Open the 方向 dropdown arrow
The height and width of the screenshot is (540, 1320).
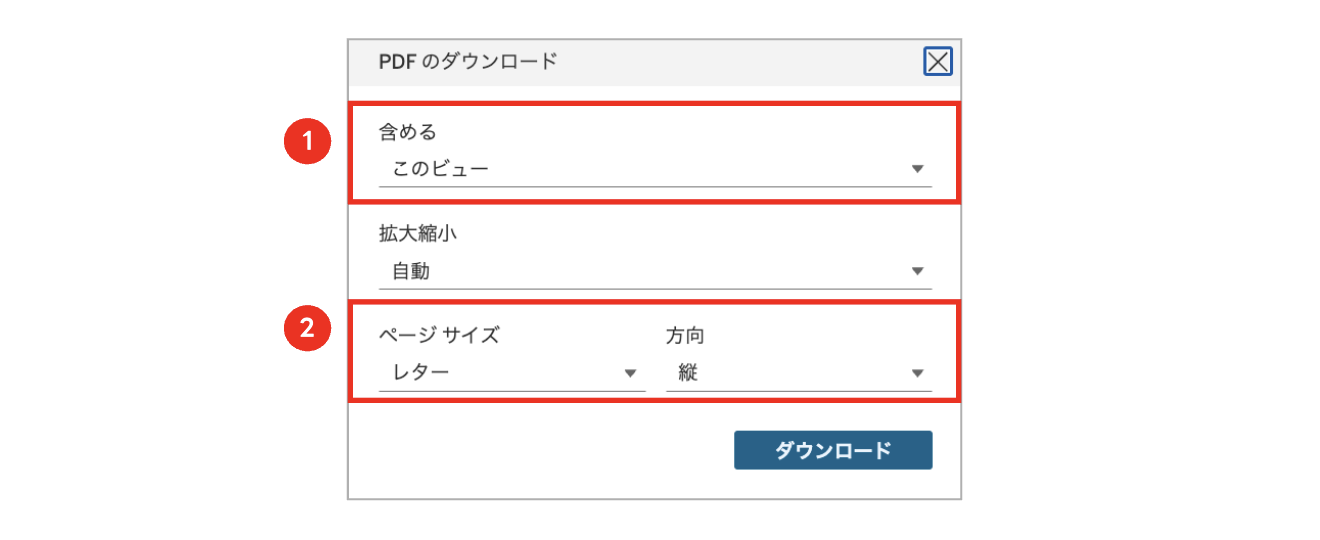click(x=917, y=373)
